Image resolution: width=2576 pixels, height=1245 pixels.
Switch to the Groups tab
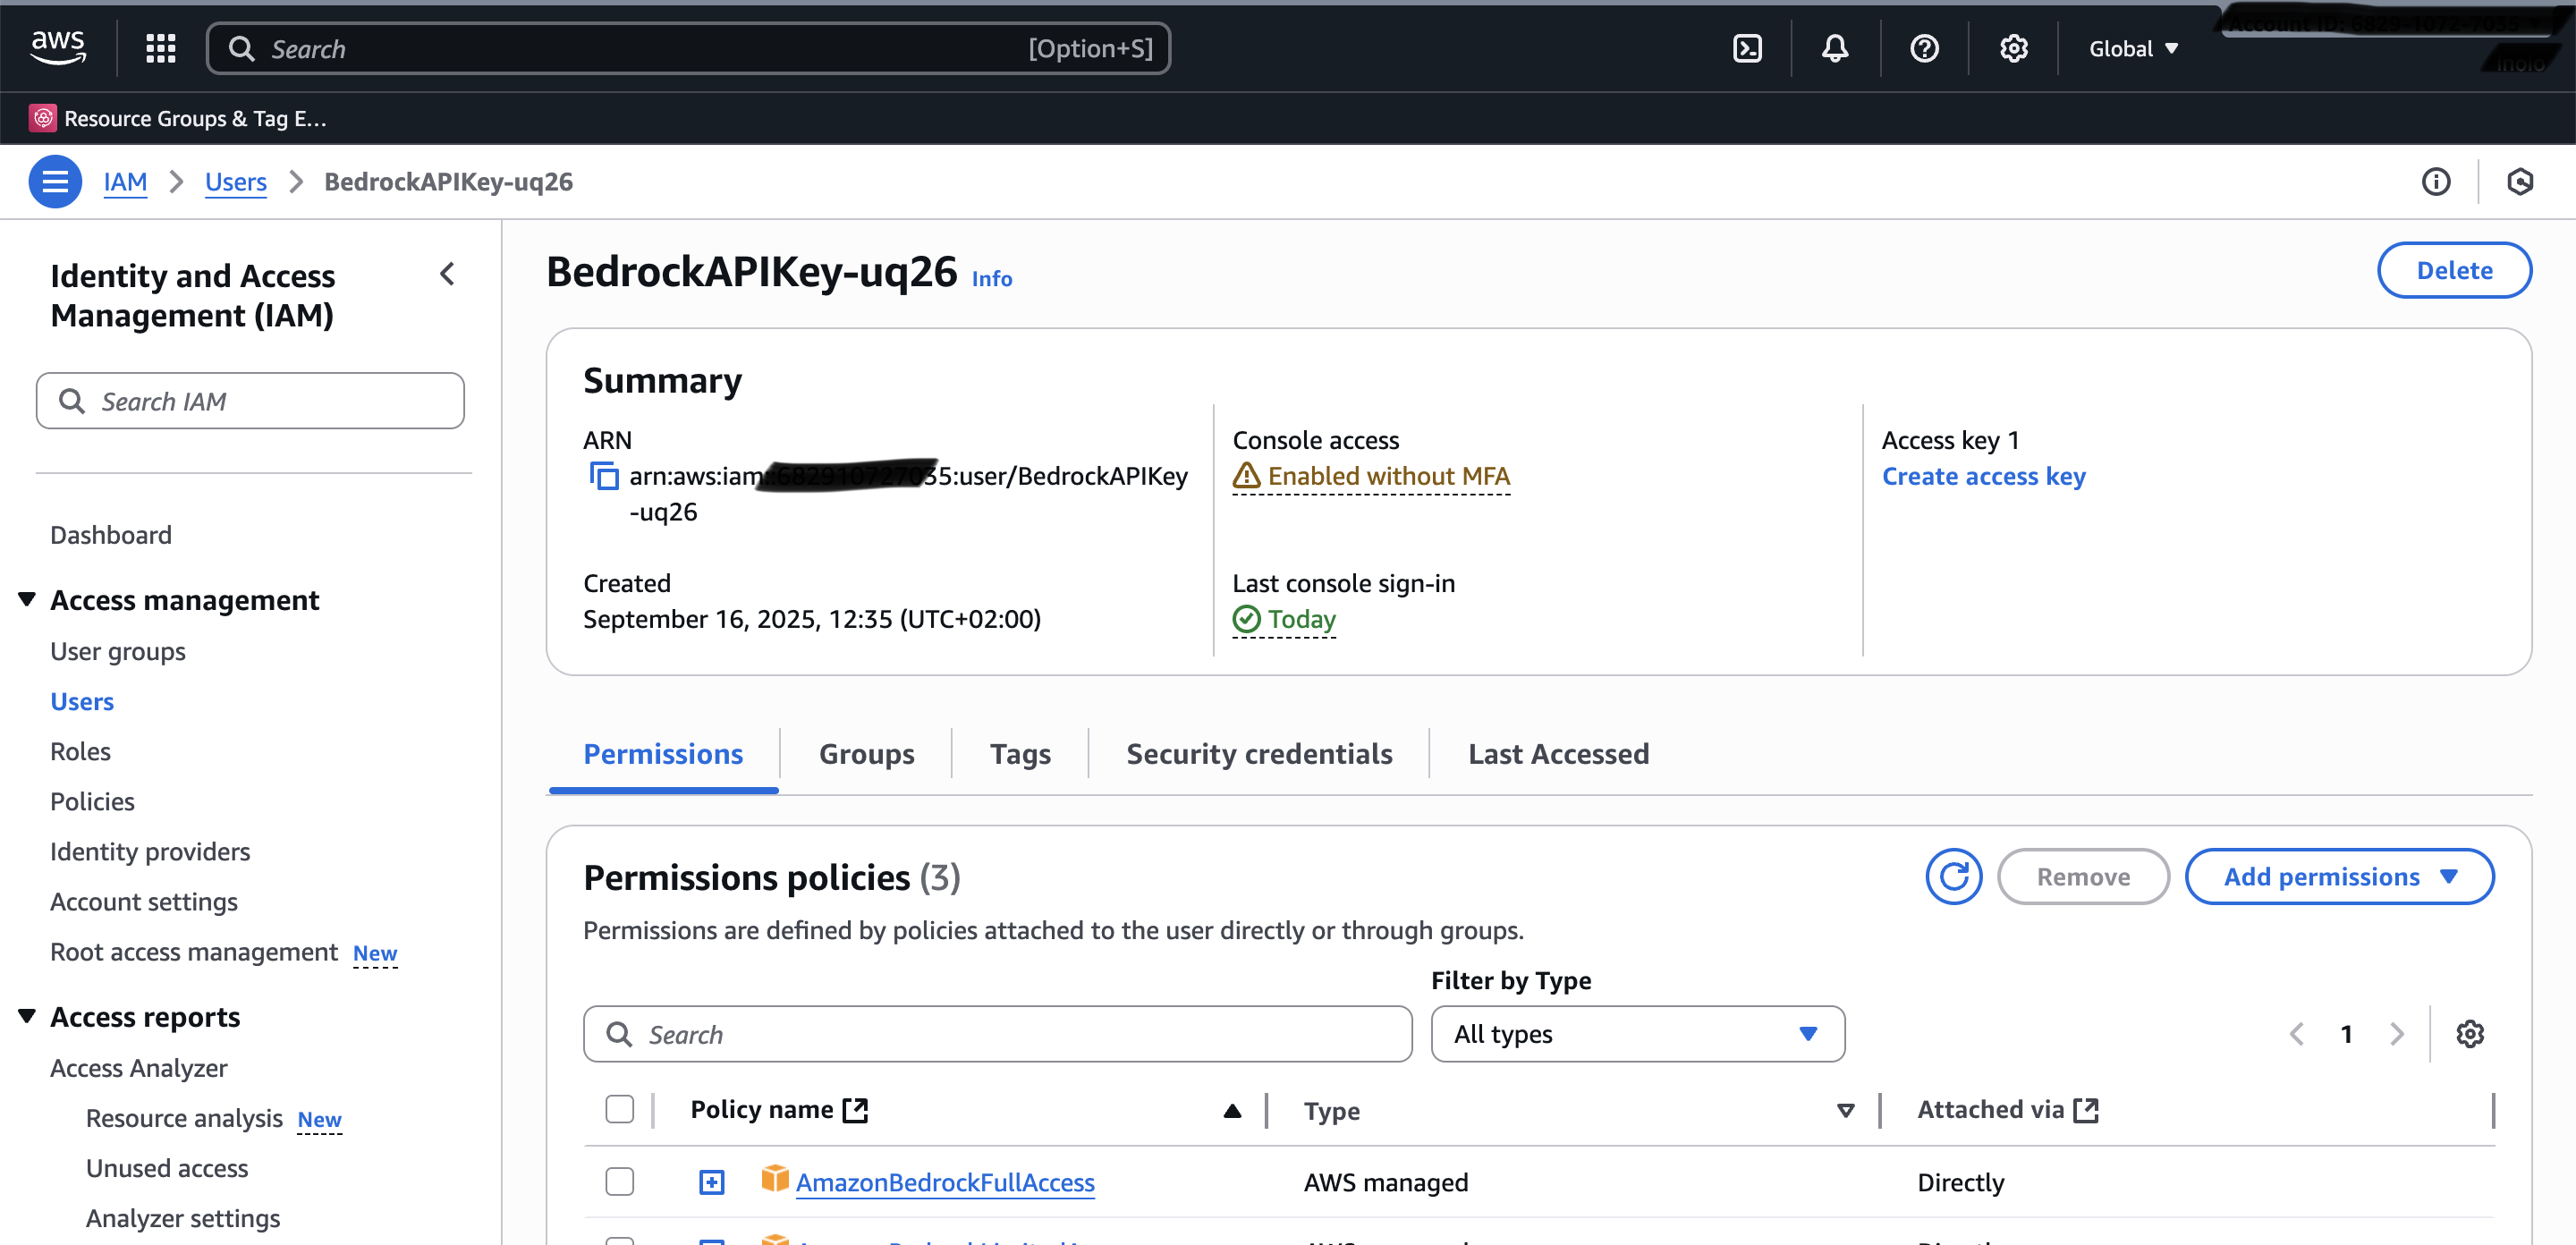[866, 753]
